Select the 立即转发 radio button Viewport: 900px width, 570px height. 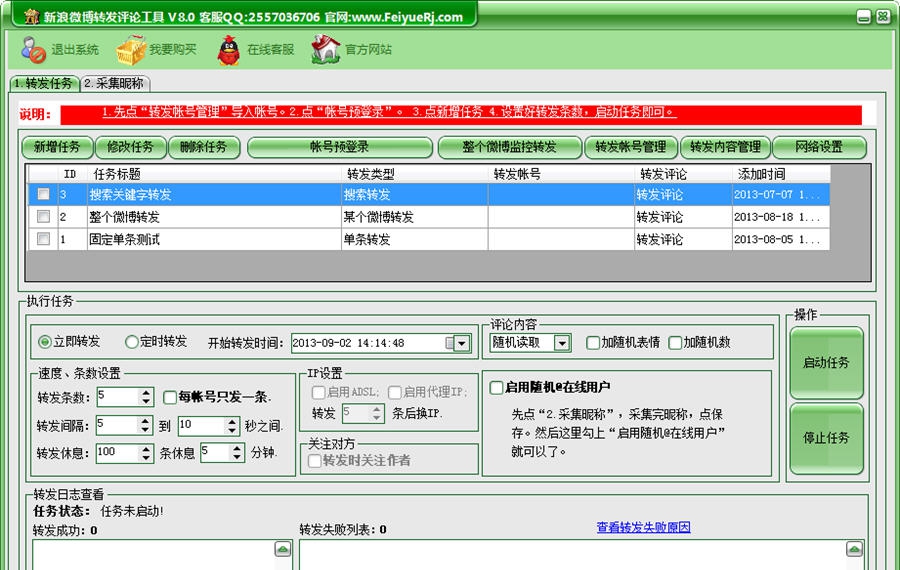(x=45, y=342)
